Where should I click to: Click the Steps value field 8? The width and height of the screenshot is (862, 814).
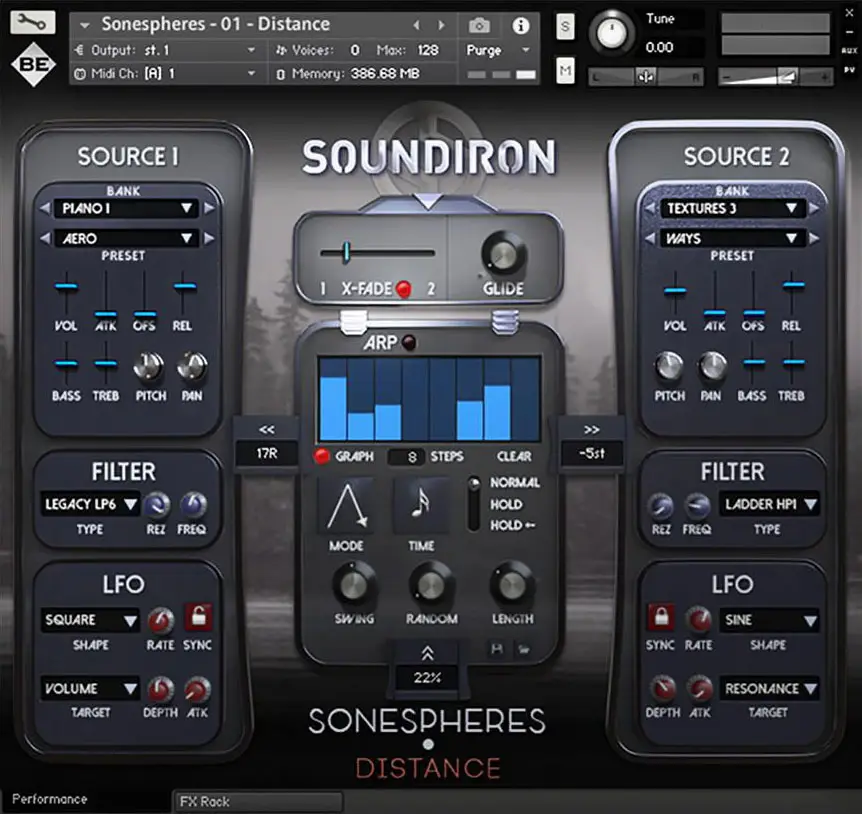coord(407,457)
